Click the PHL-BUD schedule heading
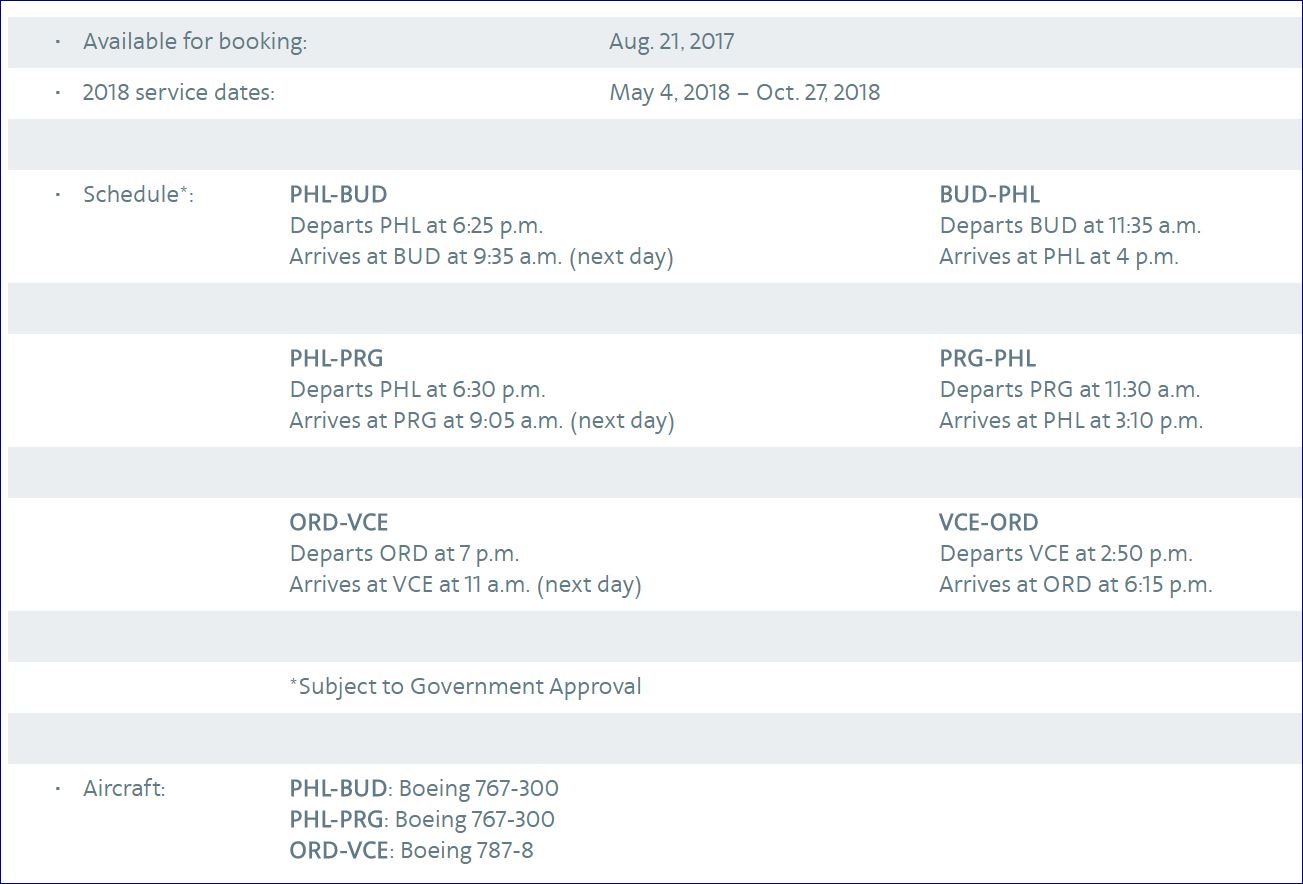This screenshot has width=1303, height=884. pyautogui.click(x=338, y=195)
